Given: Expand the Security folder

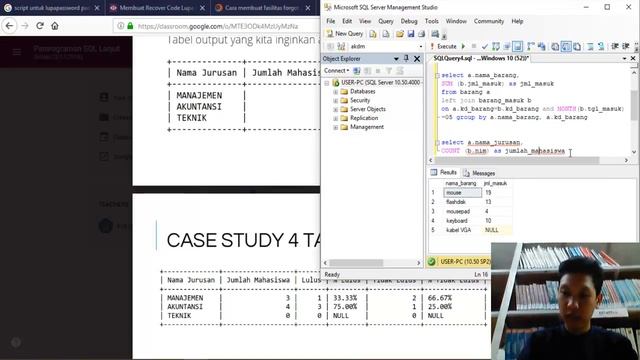Looking at the screenshot, I should [335, 101].
